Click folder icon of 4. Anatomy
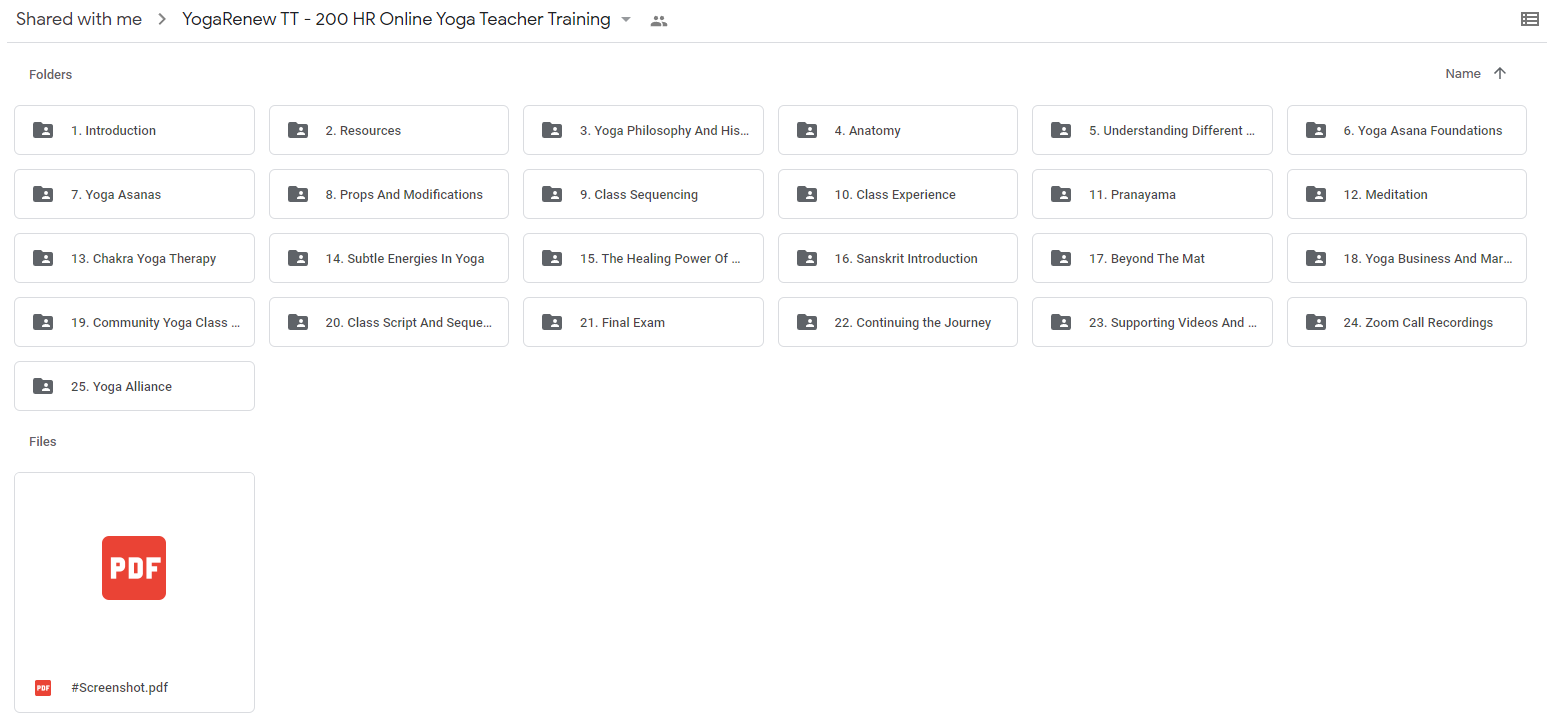The width and height of the screenshot is (1547, 723). pos(807,130)
